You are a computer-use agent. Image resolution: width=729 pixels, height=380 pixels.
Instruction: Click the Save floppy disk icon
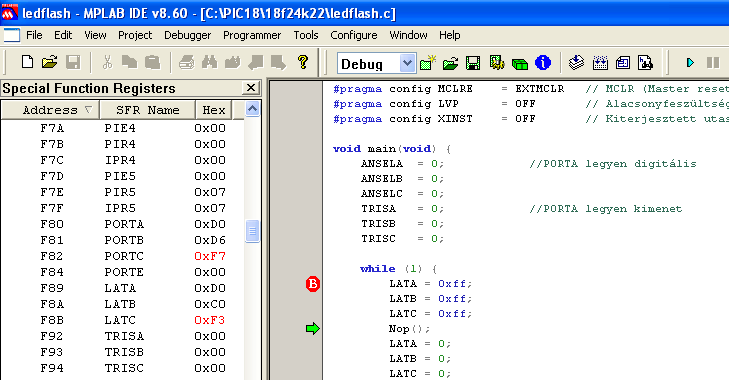[73, 62]
